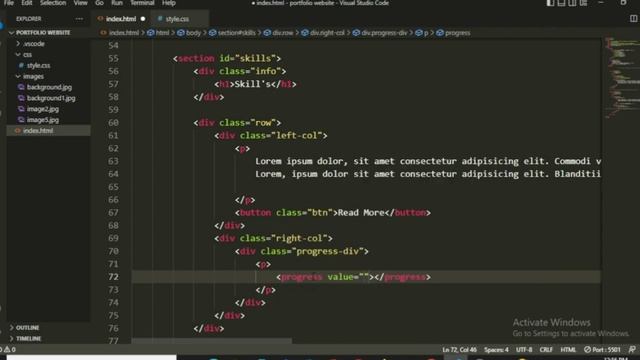Split the editor to the right
The height and width of the screenshot is (360, 640).
pos(633,19)
